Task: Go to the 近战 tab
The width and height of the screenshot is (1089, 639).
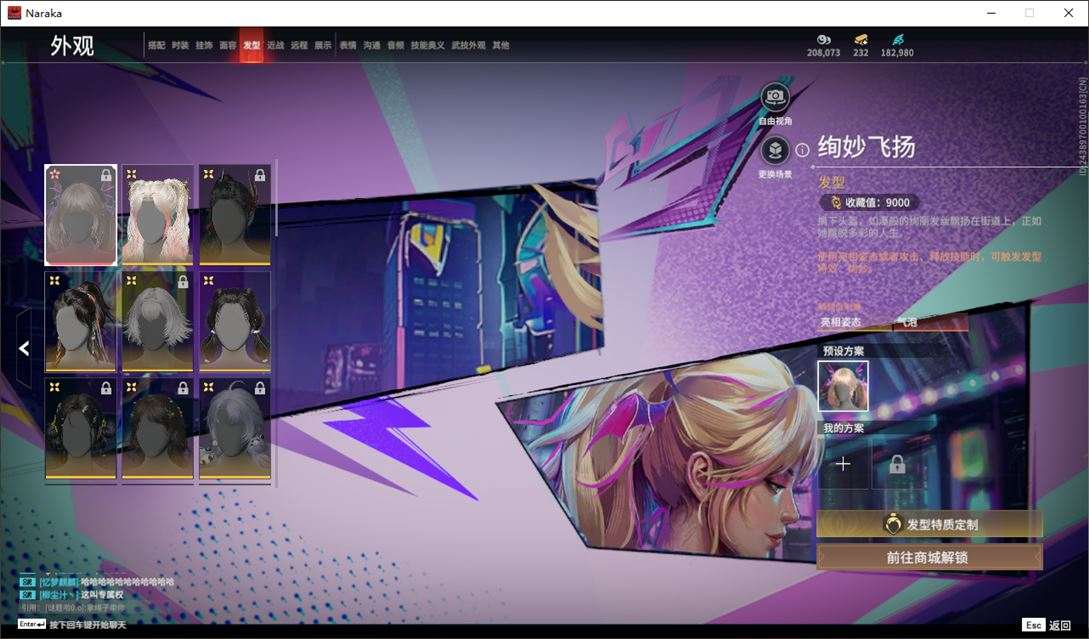Action: click(x=276, y=45)
